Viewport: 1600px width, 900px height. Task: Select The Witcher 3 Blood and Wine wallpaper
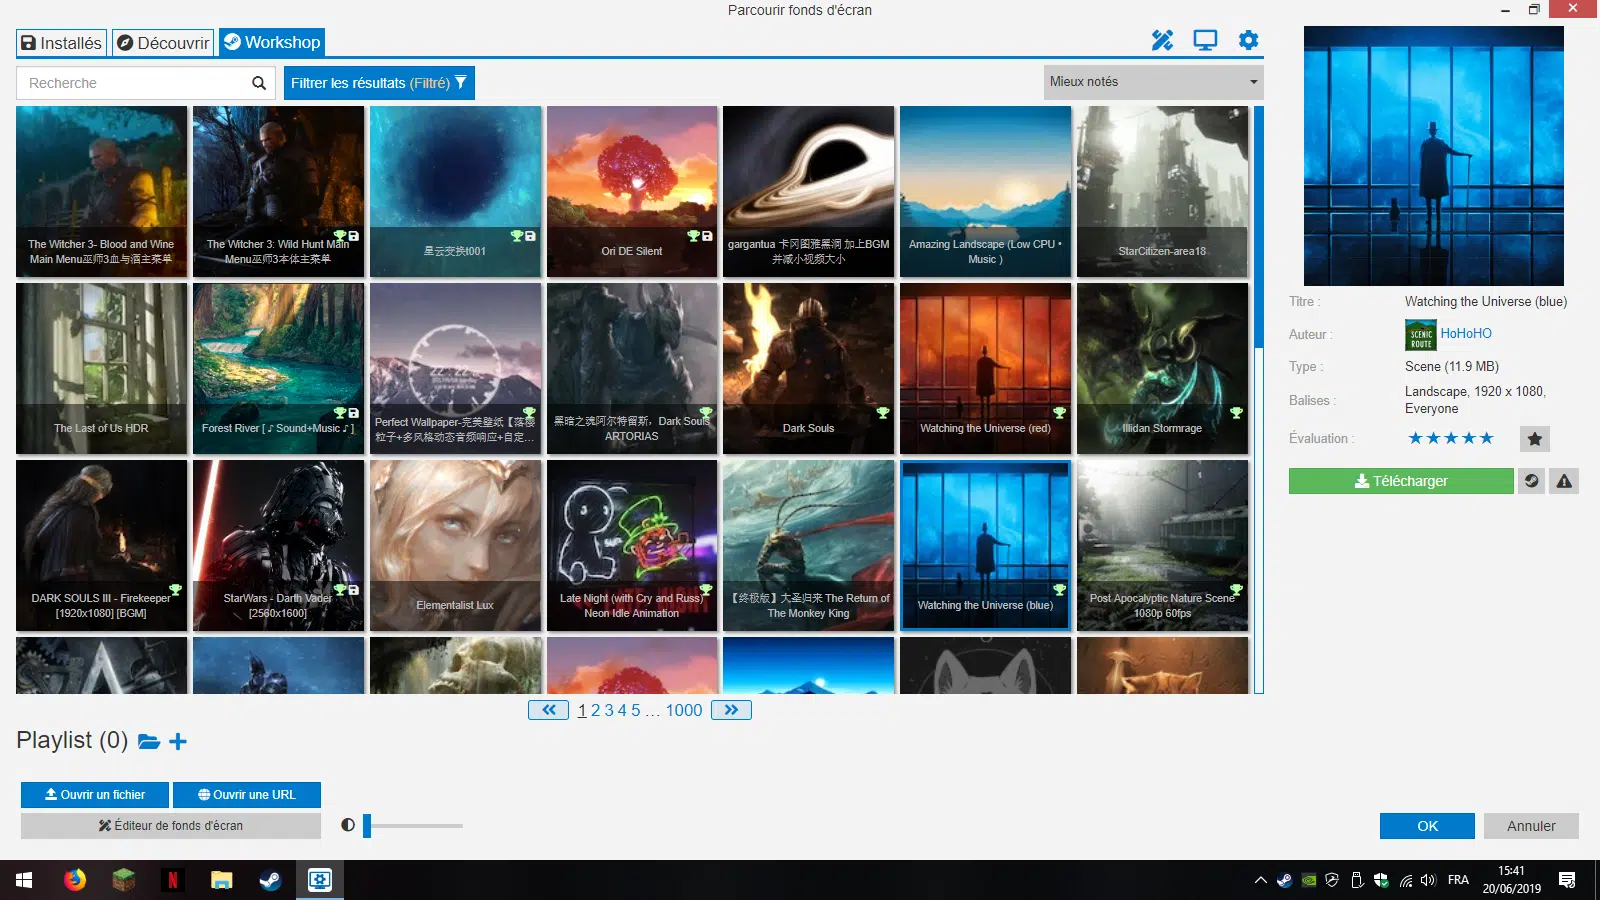[102, 192]
